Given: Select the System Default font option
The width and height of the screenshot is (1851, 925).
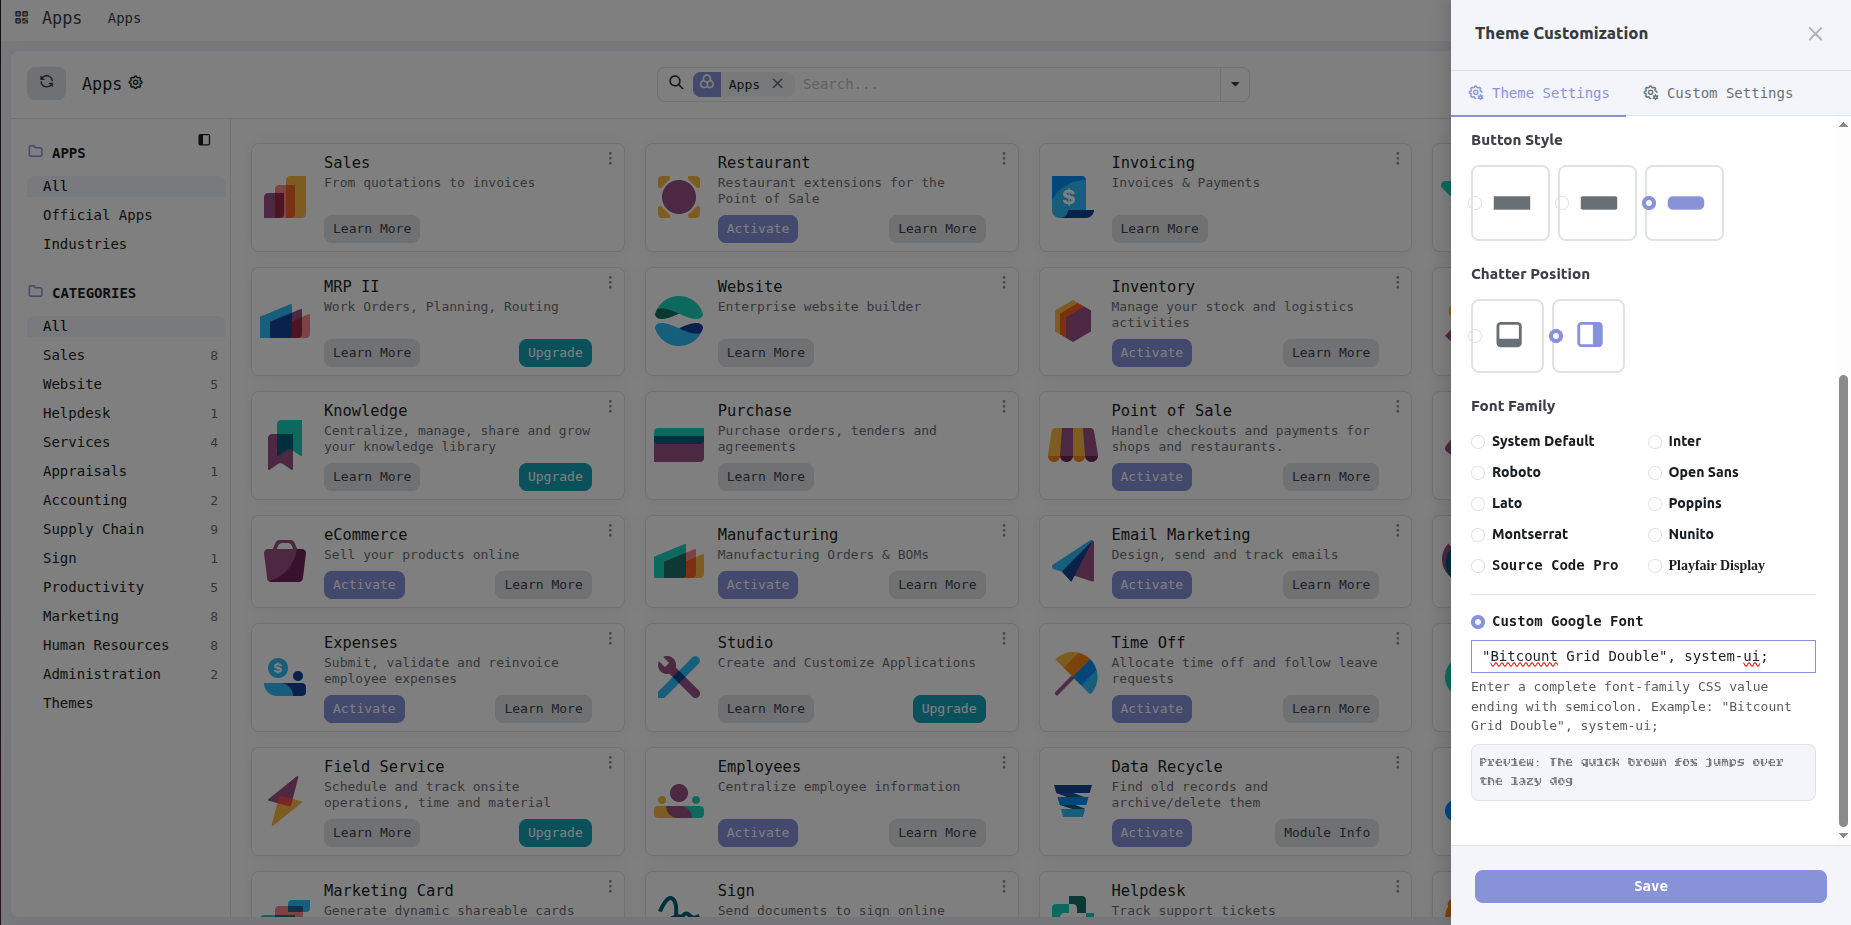Looking at the screenshot, I should pos(1478,442).
